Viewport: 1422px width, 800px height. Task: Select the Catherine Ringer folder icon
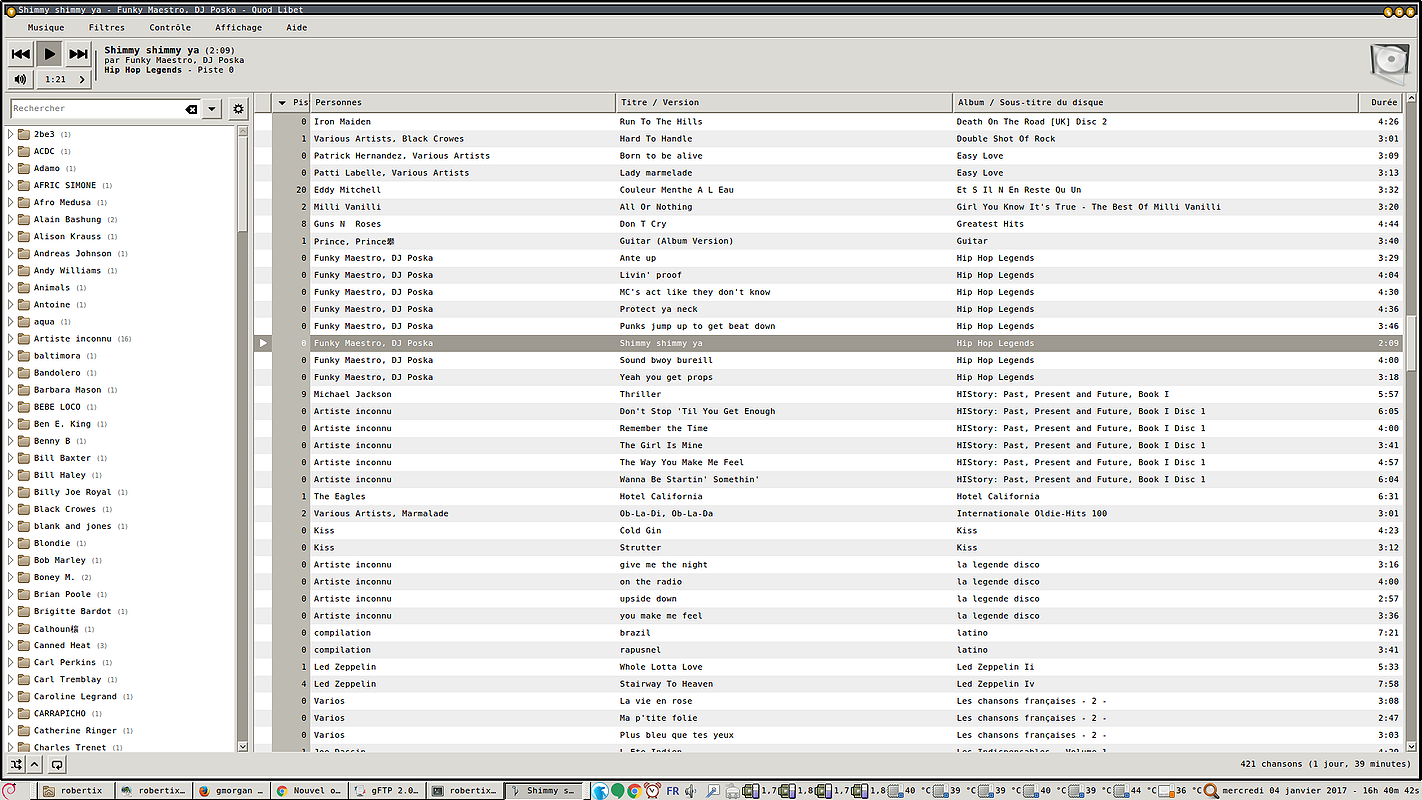click(24, 730)
